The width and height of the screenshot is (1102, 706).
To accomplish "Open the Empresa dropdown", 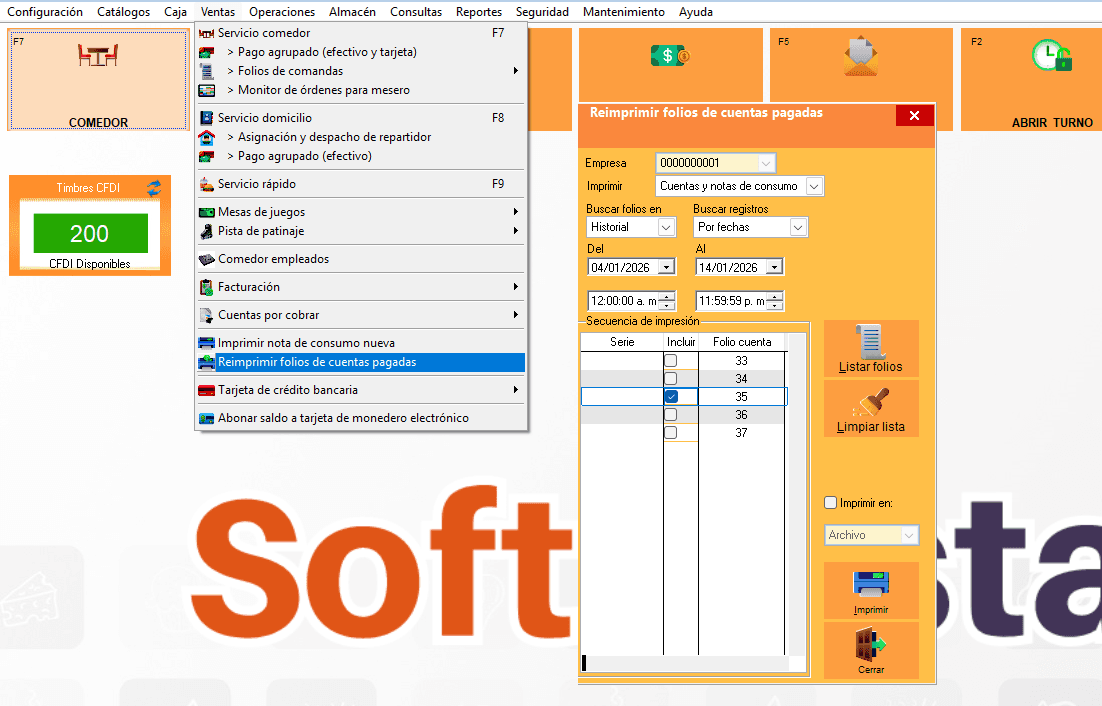I will [x=766, y=163].
